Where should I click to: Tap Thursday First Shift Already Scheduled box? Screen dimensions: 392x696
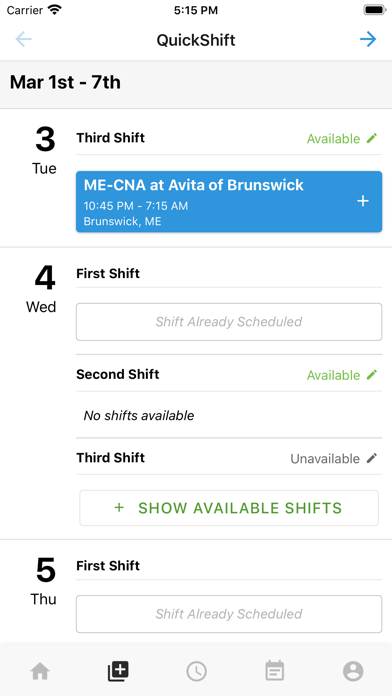coord(229,614)
